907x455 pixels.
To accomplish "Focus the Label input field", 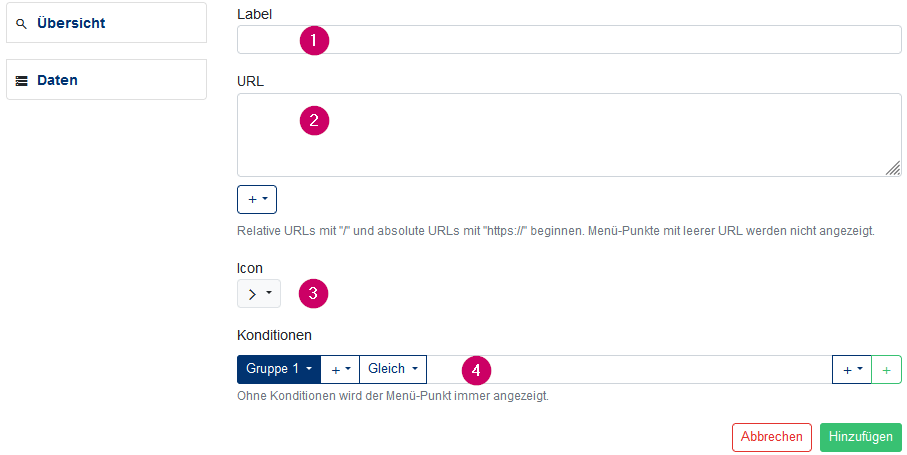I will 569,40.
